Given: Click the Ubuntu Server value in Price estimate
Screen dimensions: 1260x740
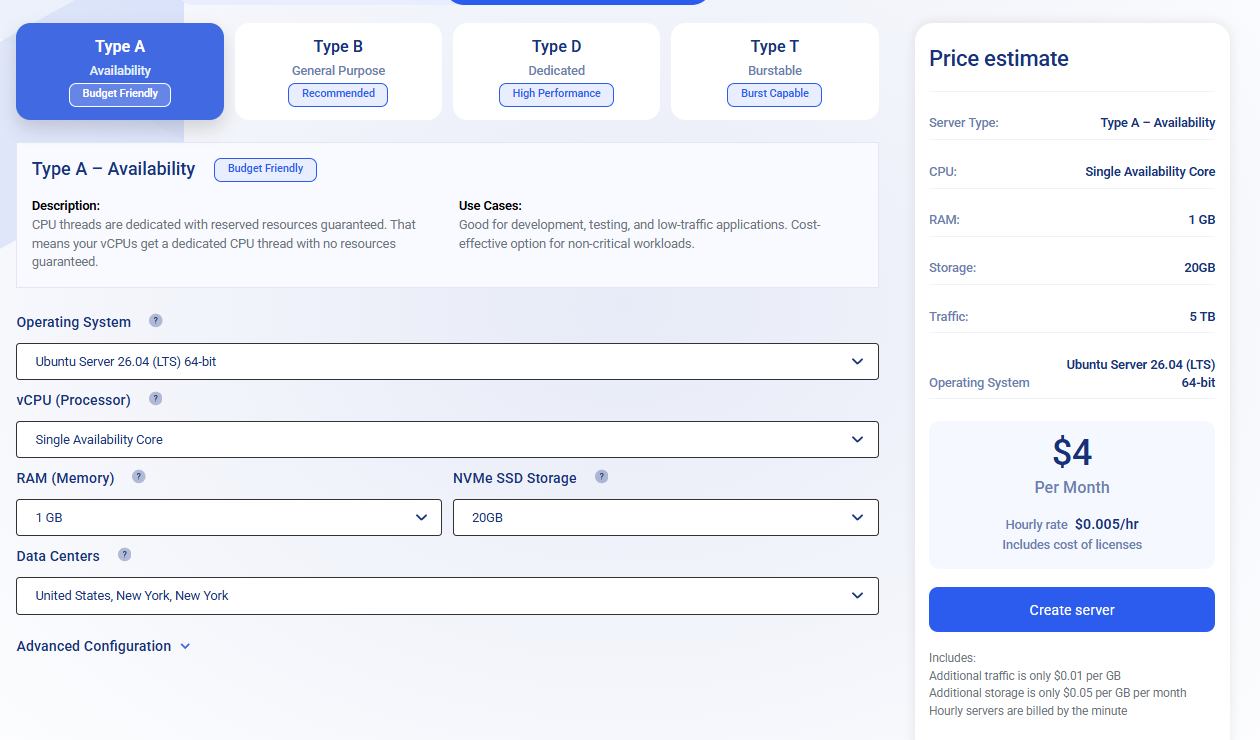Looking at the screenshot, I should [x=1141, y=373].
